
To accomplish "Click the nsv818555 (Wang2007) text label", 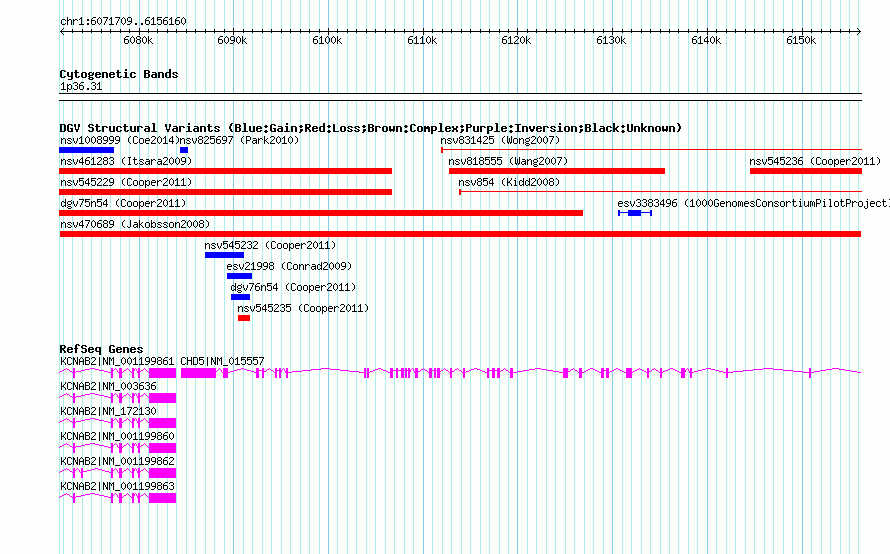I will pos(508,161).
